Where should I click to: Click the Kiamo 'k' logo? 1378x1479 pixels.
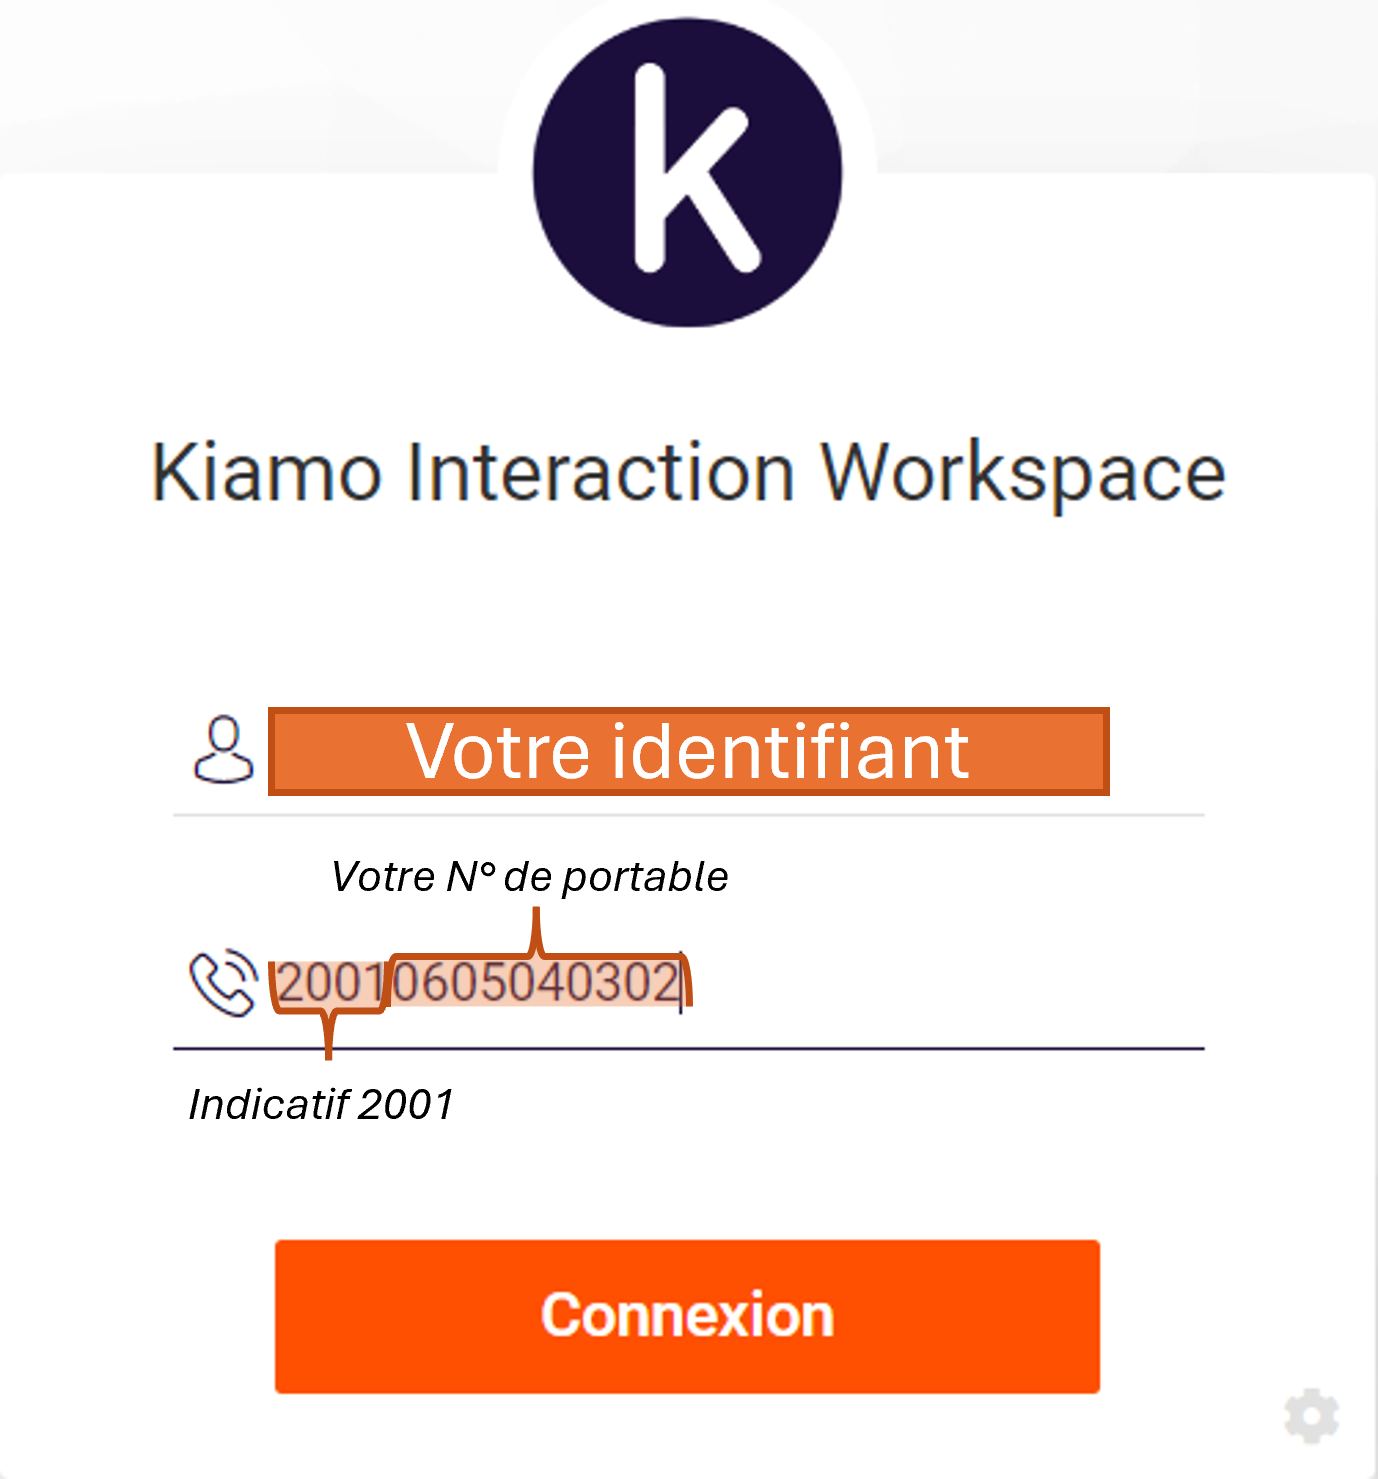click(687, 172)
